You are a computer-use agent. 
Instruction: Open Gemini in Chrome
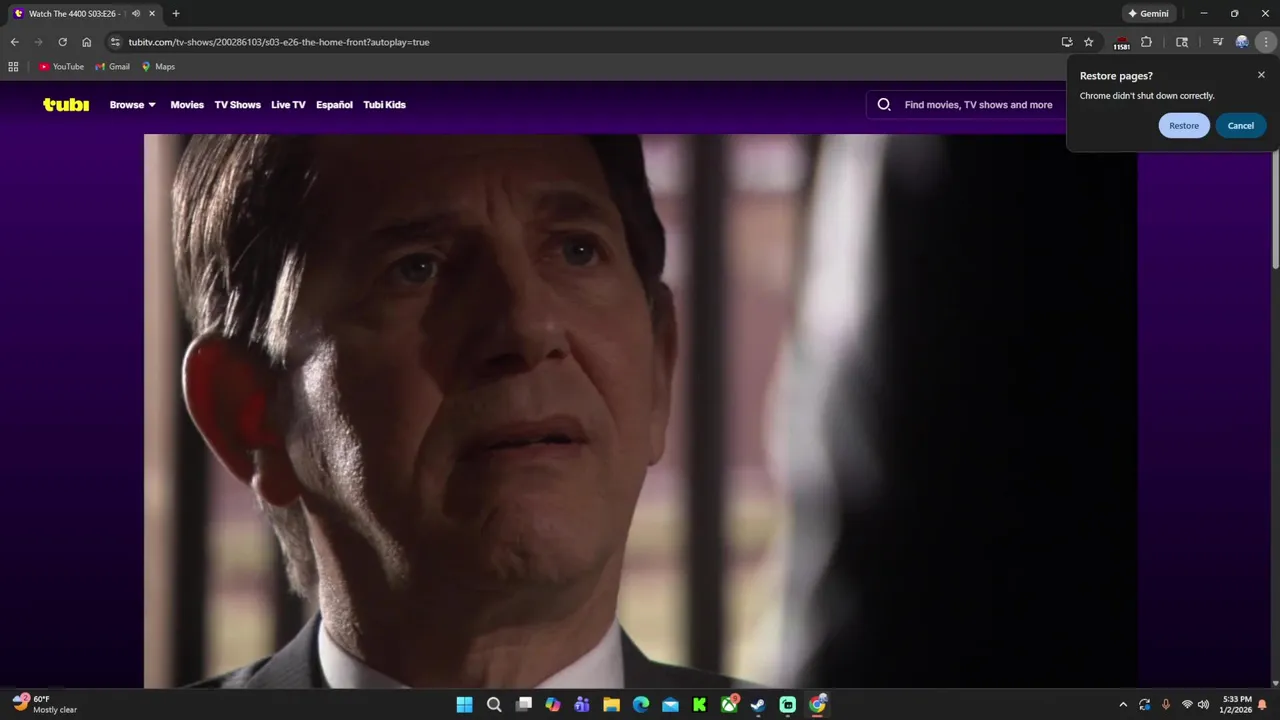coord(1148,13)
